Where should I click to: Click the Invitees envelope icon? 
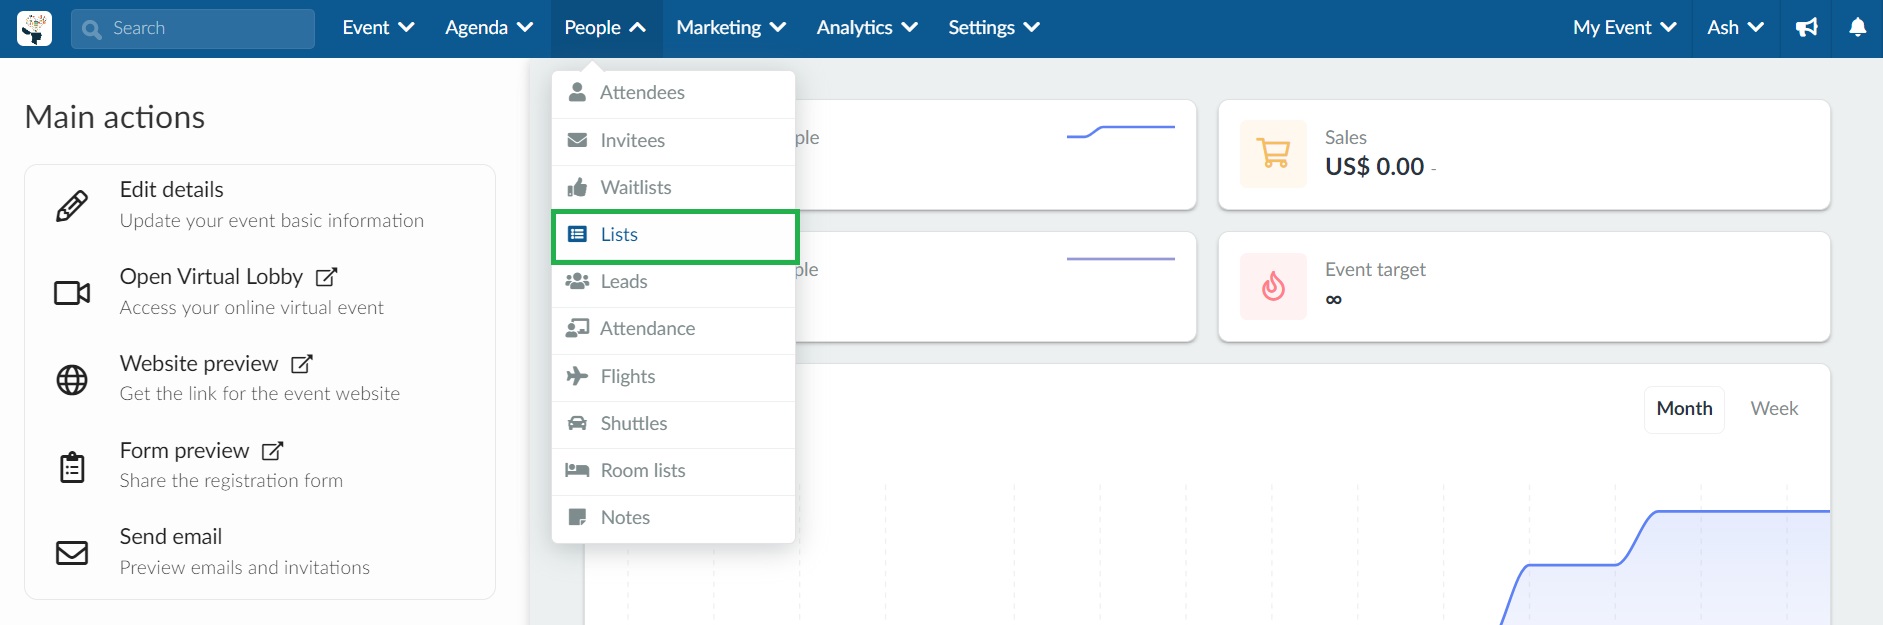pos(577,140)
